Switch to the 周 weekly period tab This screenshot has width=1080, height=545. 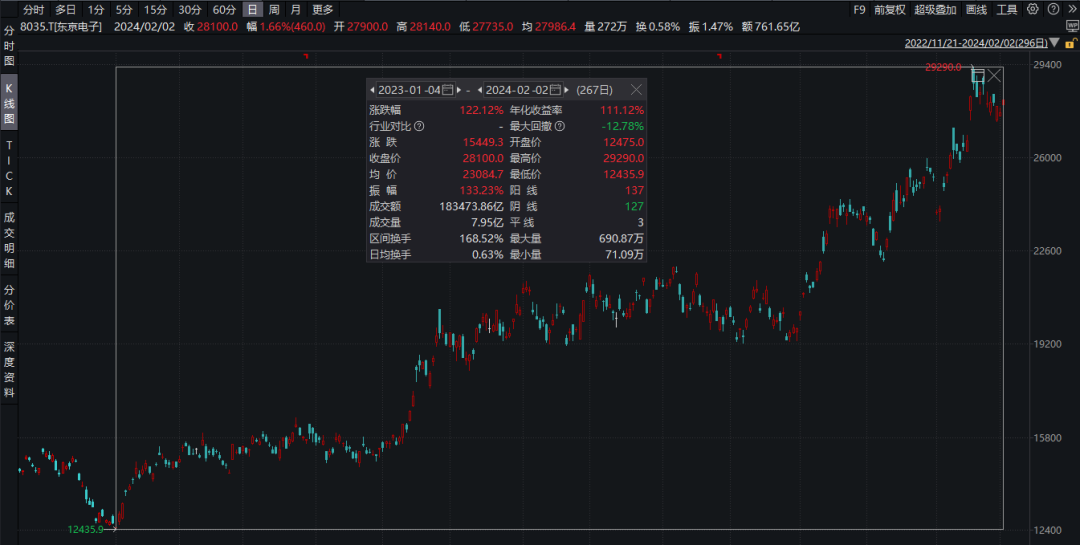pos(274,9)
